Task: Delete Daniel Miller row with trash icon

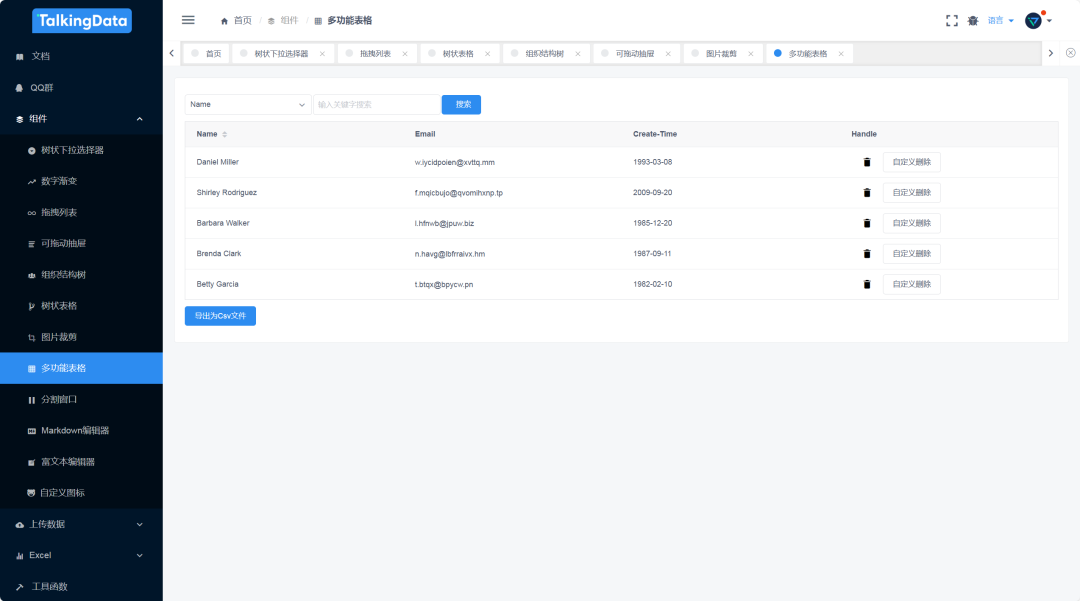Action: click(867, 162)
